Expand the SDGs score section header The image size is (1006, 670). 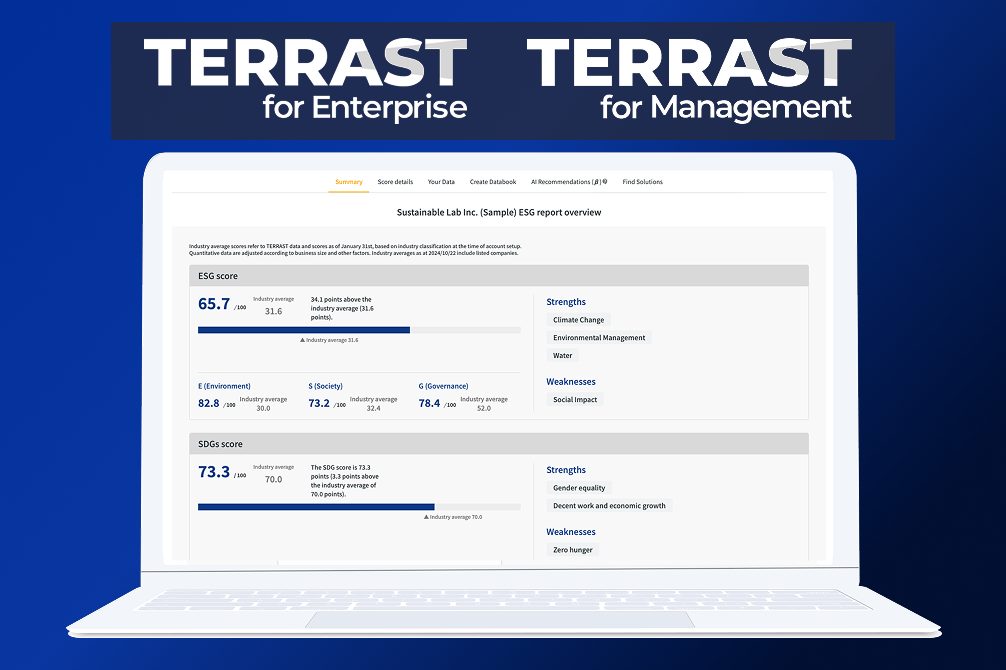coord(500,442)
